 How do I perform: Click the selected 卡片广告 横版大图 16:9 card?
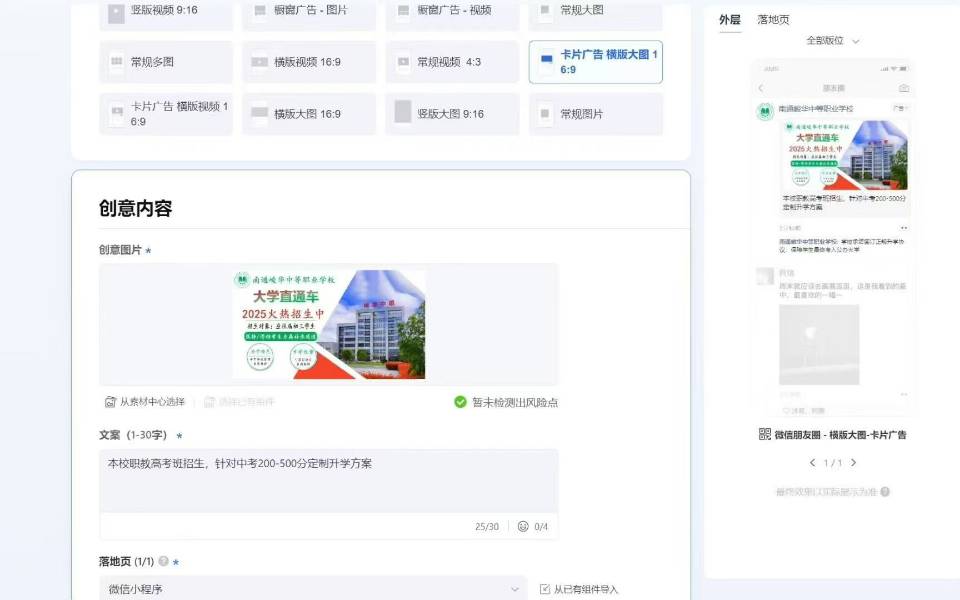tap(595, 62)
